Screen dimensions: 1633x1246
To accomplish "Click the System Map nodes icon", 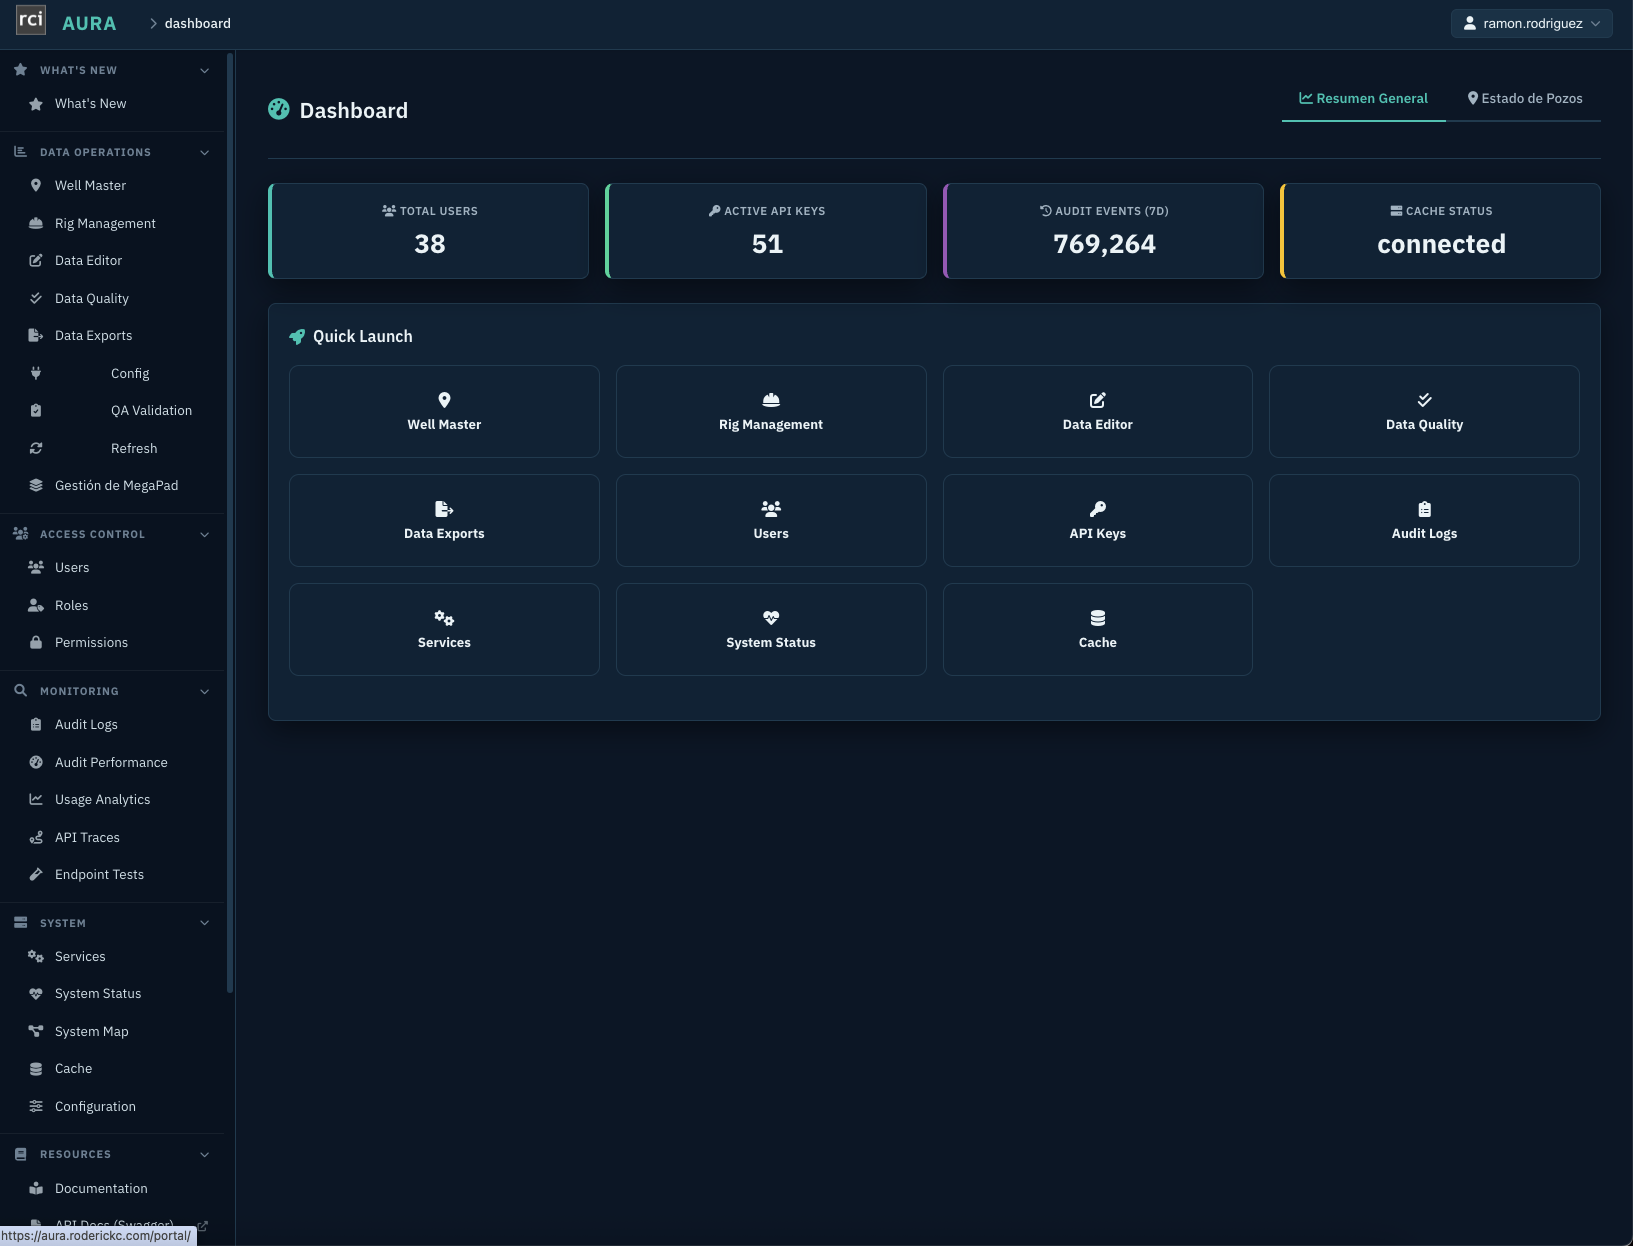I will tap(36, 1031).
